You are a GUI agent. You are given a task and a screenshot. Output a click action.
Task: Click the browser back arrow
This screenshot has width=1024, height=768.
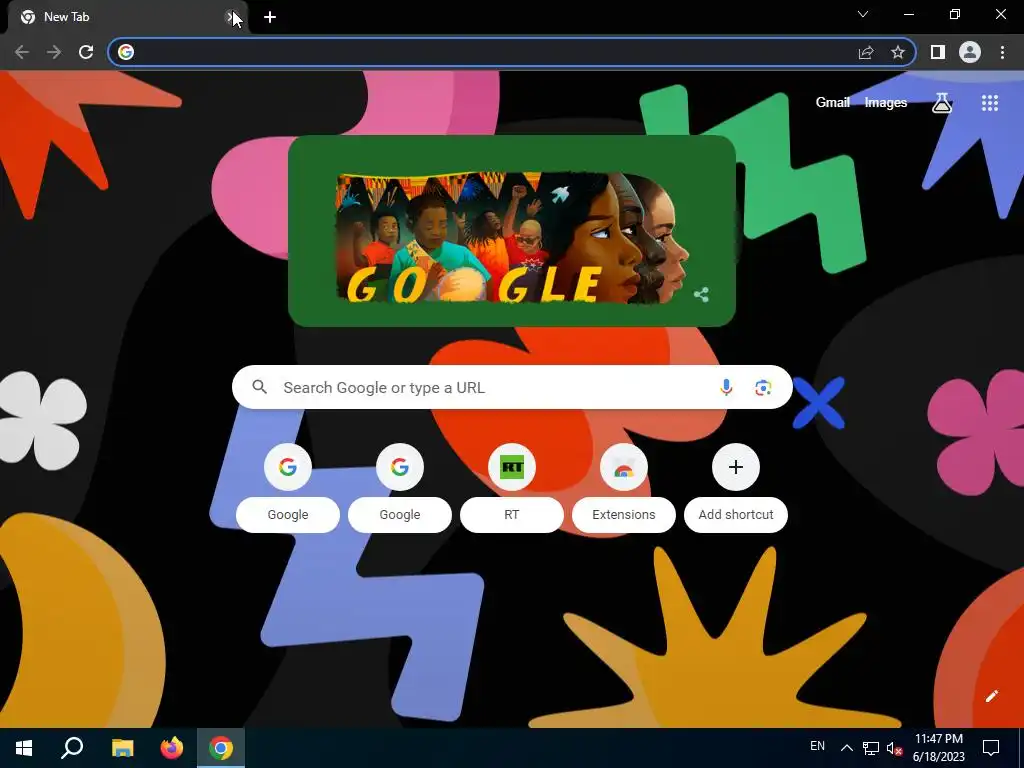tap(22, 52)
